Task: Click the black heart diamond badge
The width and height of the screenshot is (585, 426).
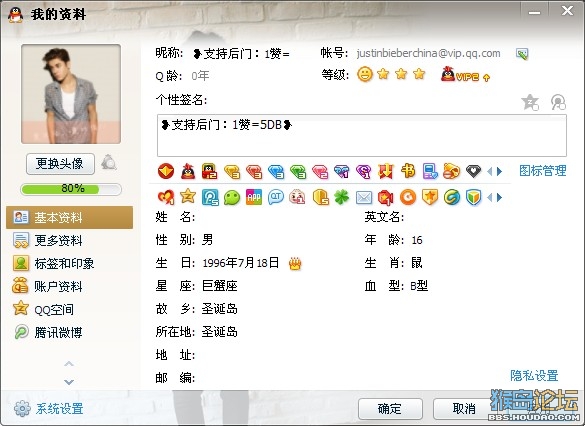Action: [x=473, y=172]
